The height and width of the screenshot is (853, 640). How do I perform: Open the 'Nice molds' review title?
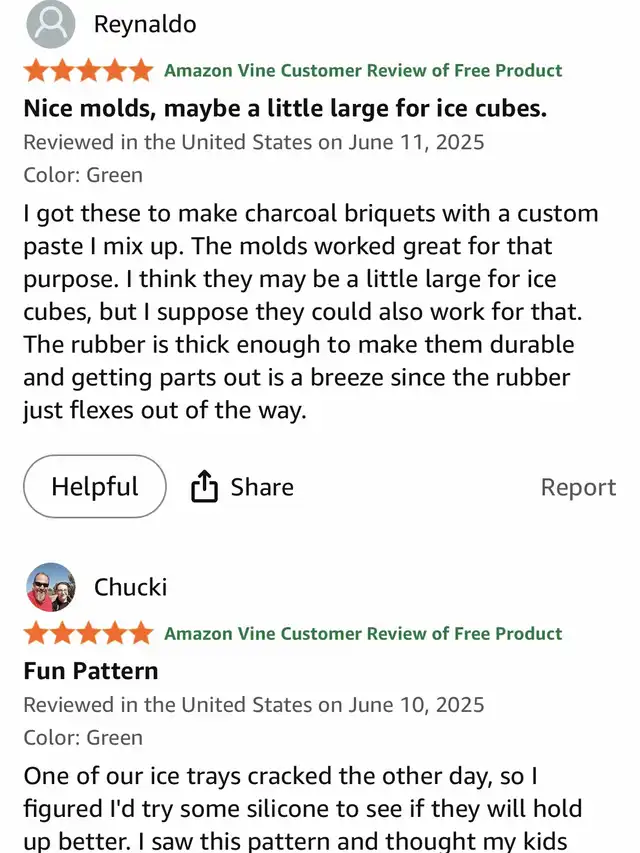285,107
